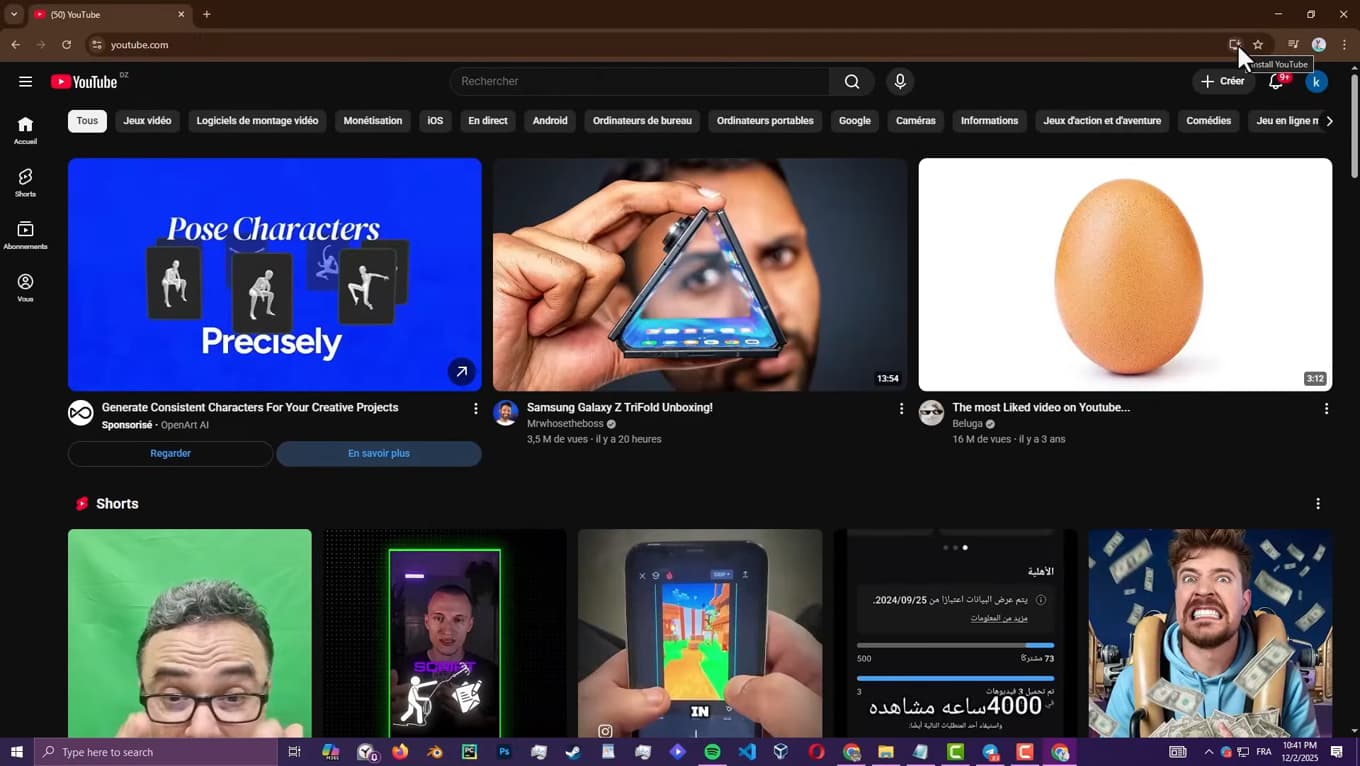Show hidden system tray icons

1208,752
